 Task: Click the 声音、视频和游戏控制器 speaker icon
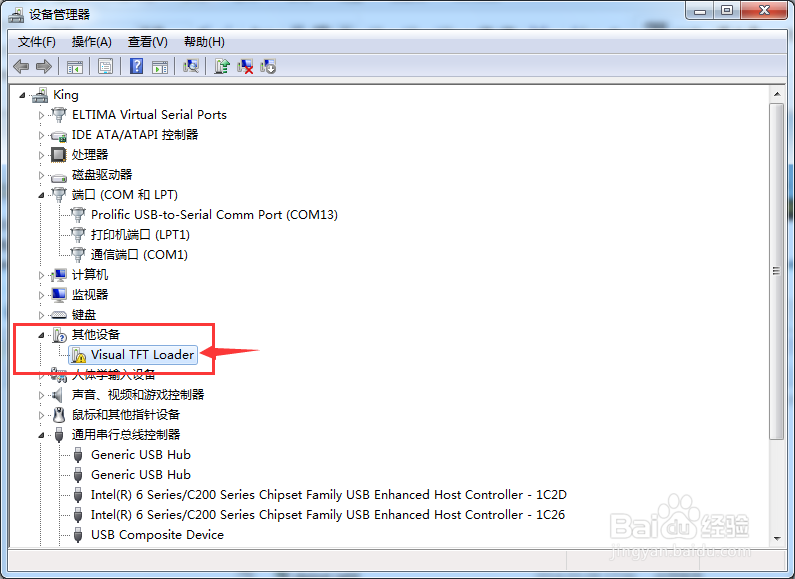point(58,394)
